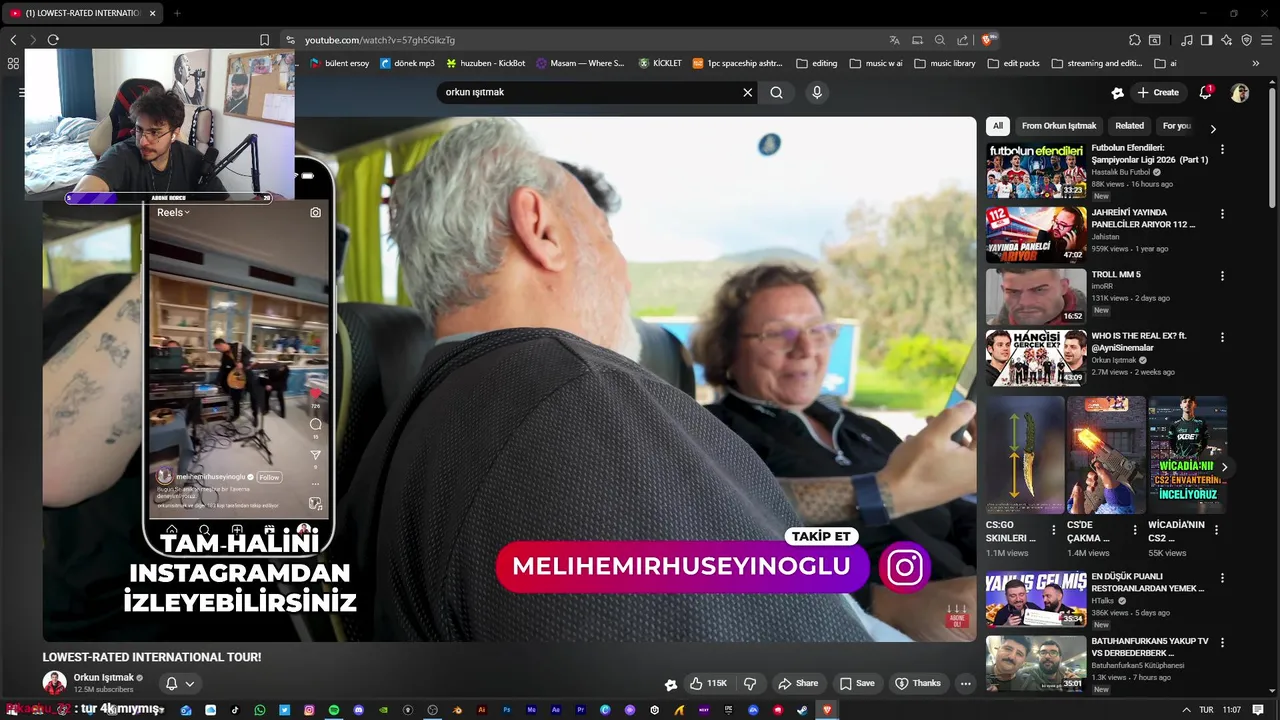Open options for Futbolun Efendileri video
Screen dimensions: 1280x720
click(1222, 150)
